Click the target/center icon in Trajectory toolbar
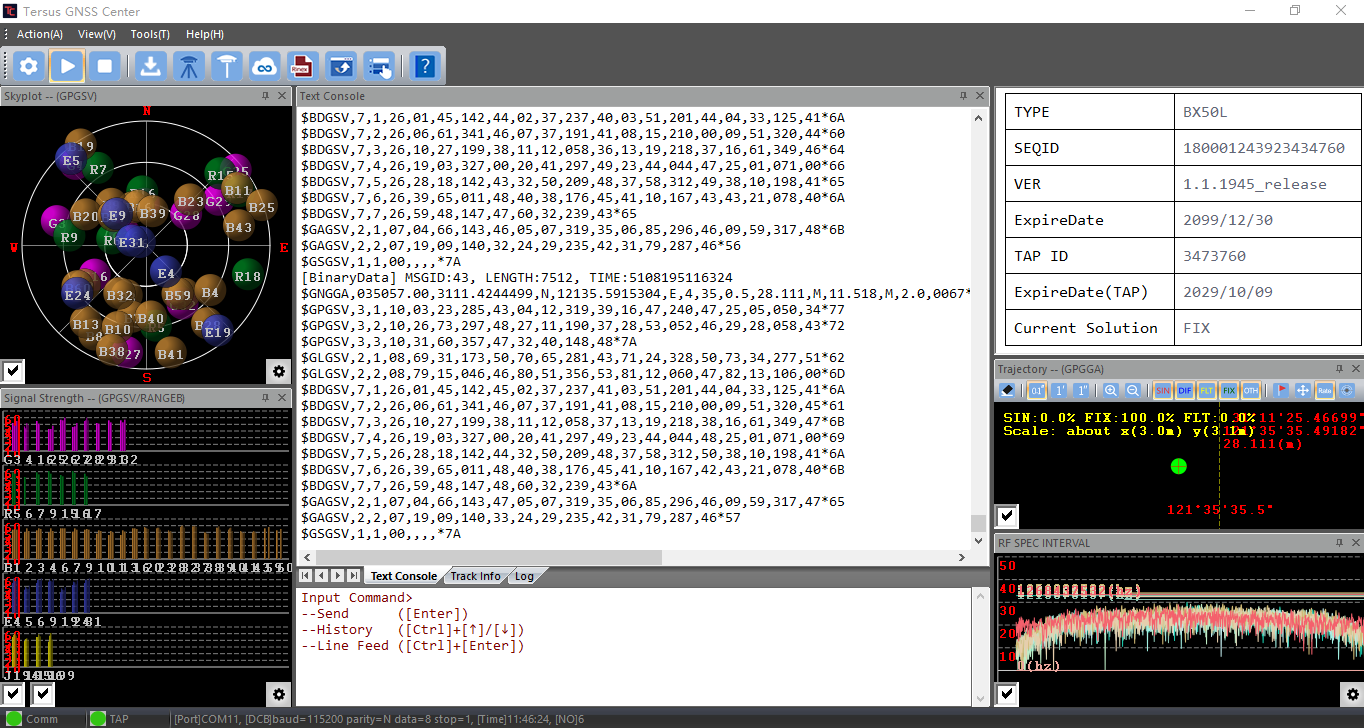The height and width of the screenshot is (728, 1364). 1346,390
